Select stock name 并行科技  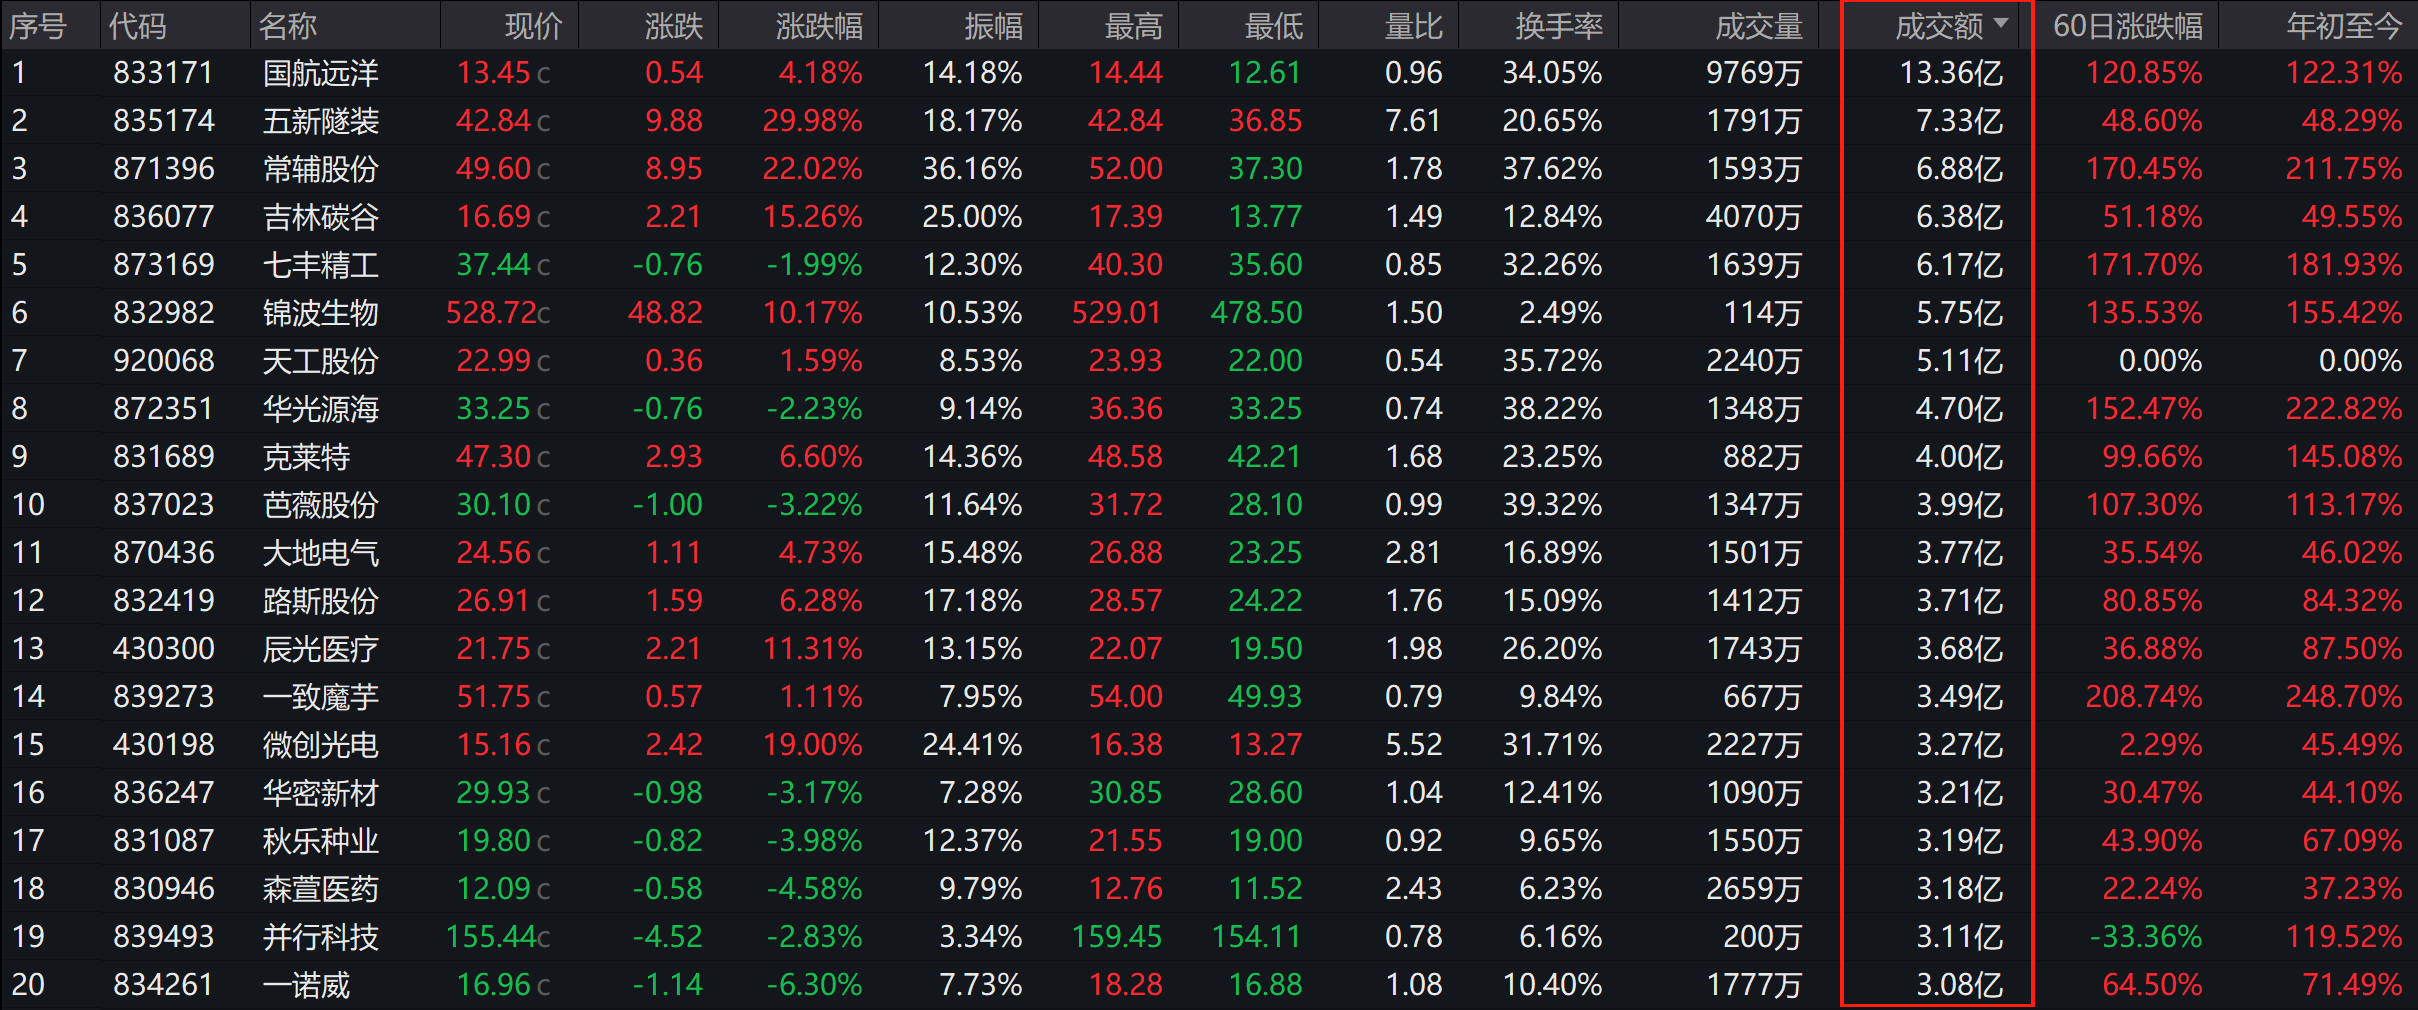pyautogui.click(x=321, y=937)
